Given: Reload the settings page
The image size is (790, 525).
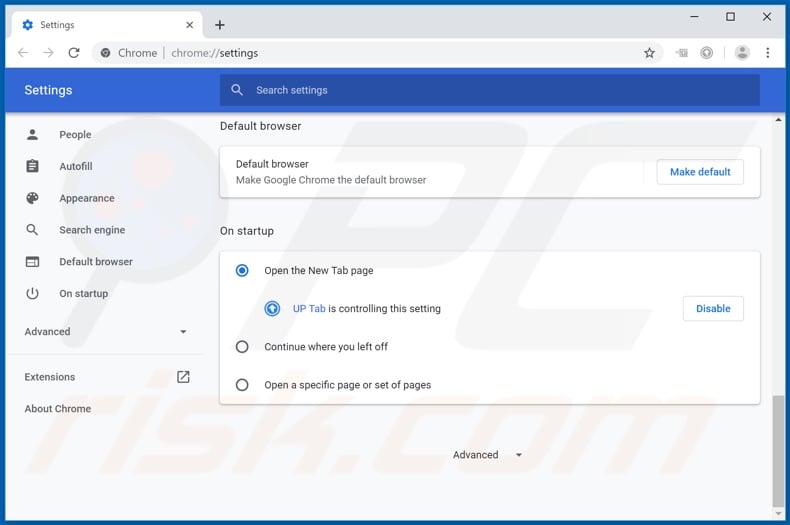Looking at the screenshot, I should tap(74, 53).
